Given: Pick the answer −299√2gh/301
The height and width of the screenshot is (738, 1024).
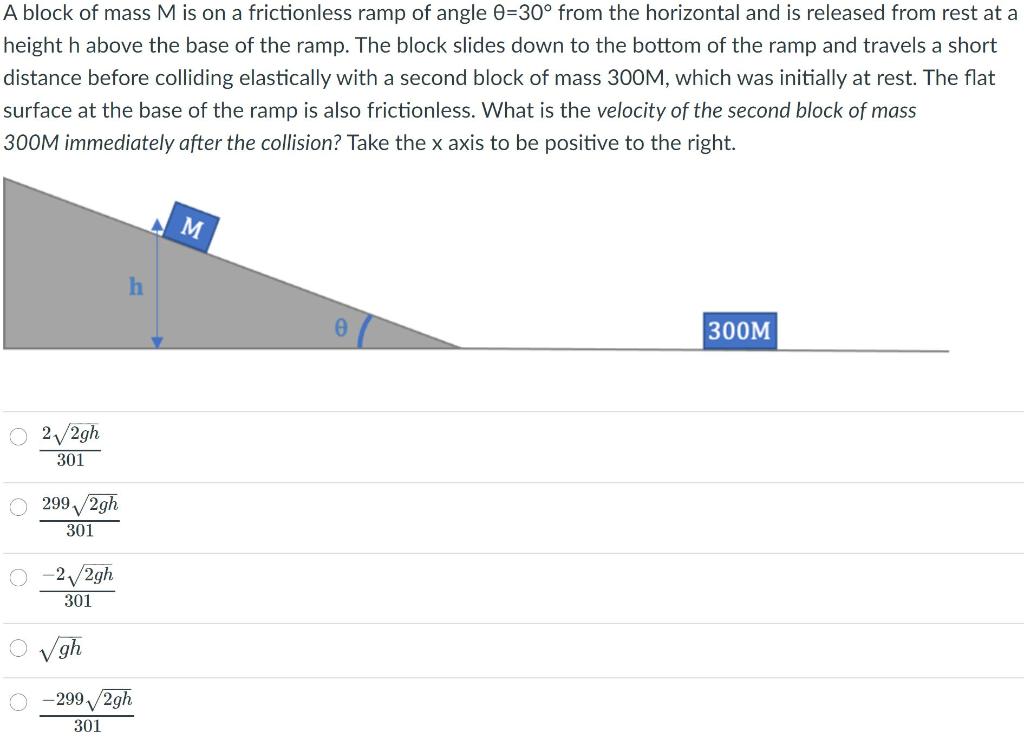Looking at the screenshot, I should pos(86,710).
